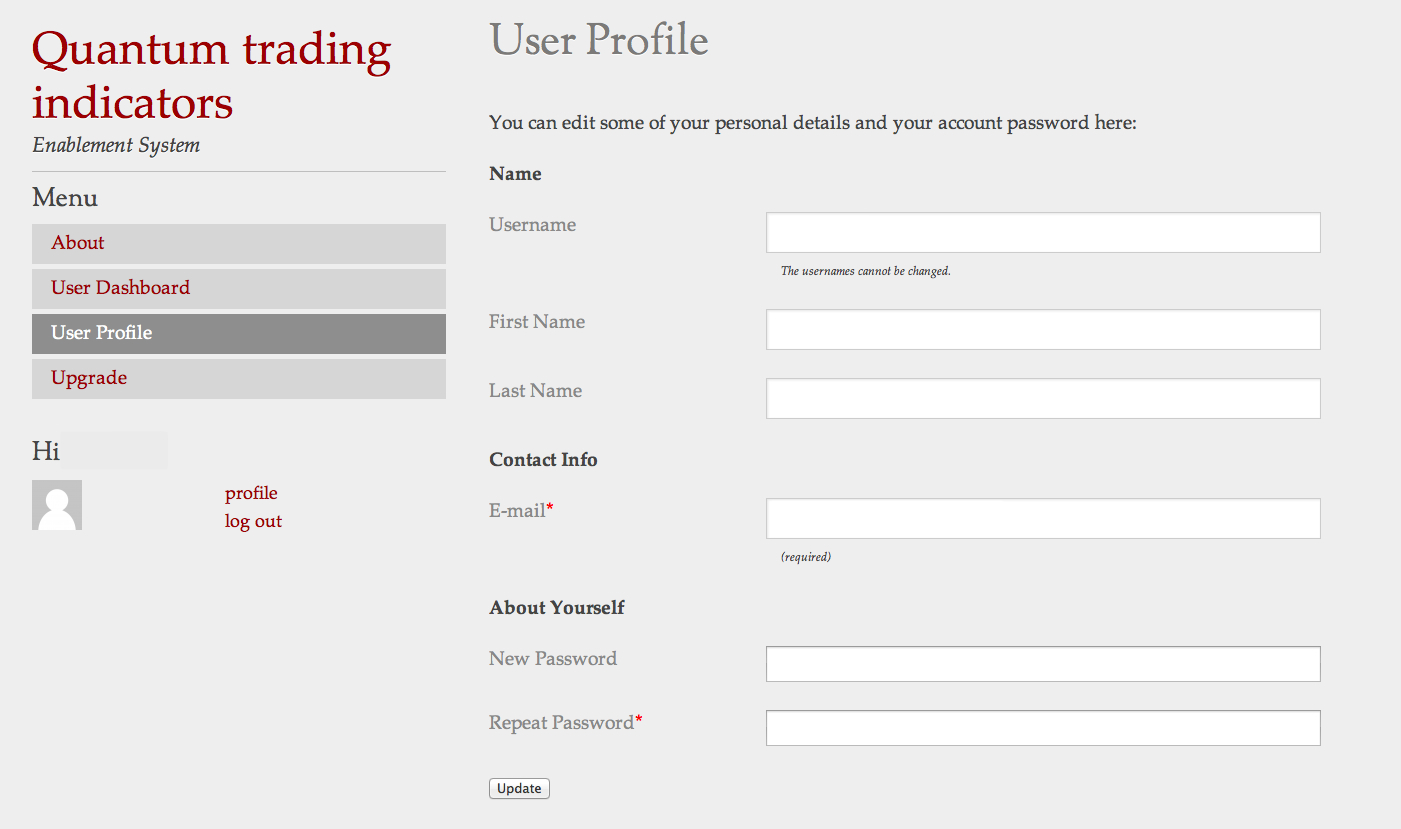
Task: Focus the E-mail input box
Action: coord(1042,519)
